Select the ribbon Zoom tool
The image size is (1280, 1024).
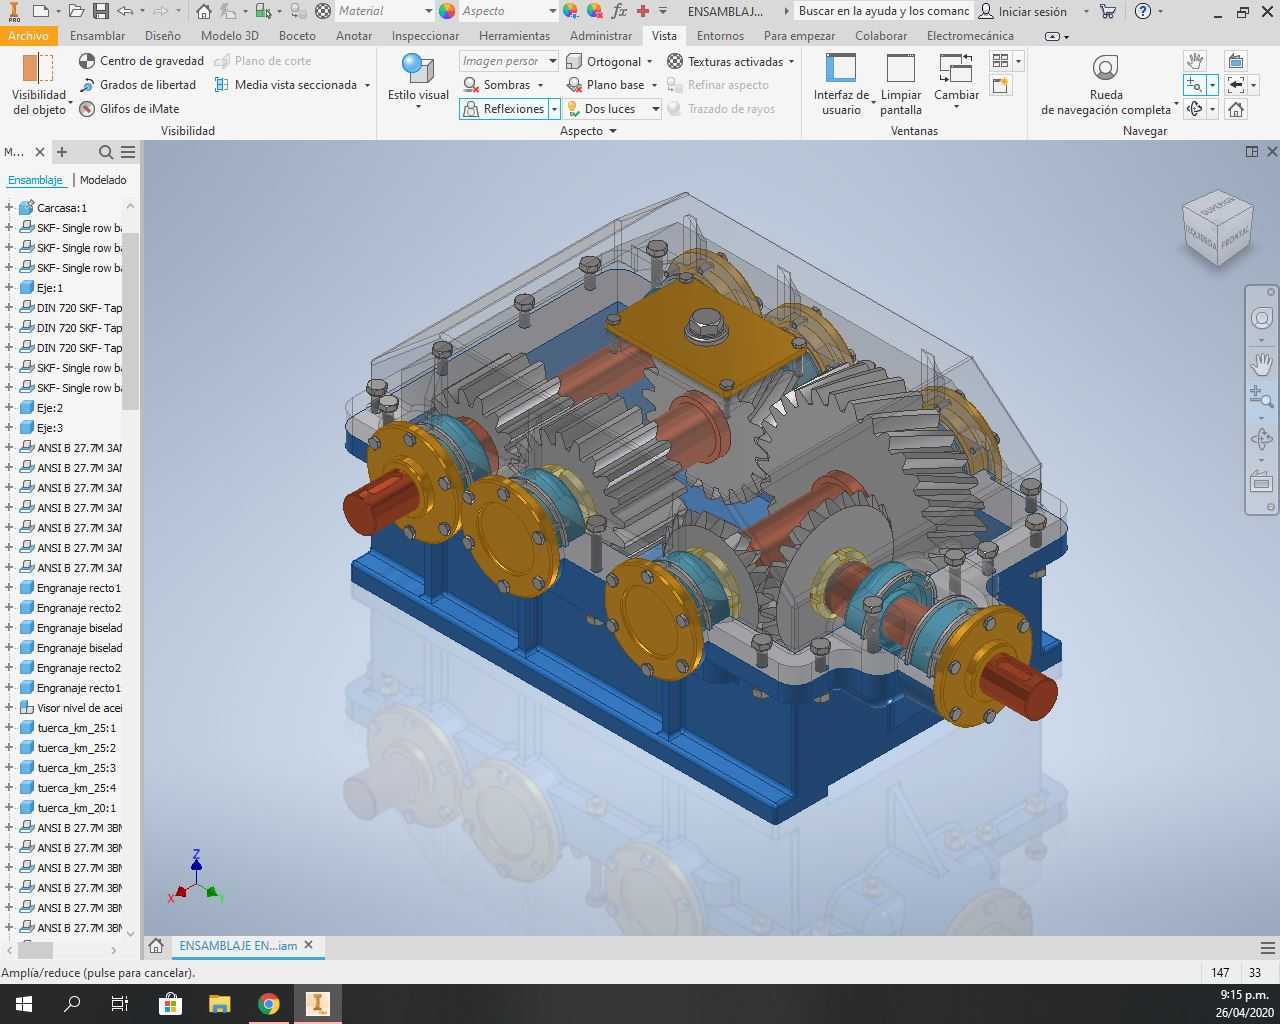(1194, 85)
